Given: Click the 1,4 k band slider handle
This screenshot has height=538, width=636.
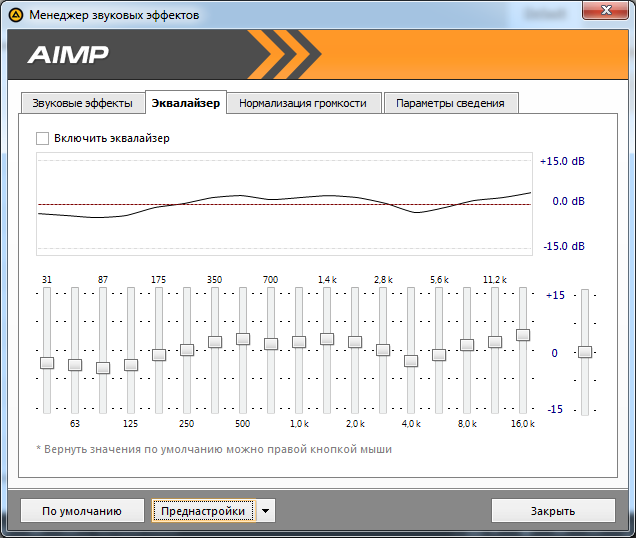Looking at the screenshot, I should [327, 339].
